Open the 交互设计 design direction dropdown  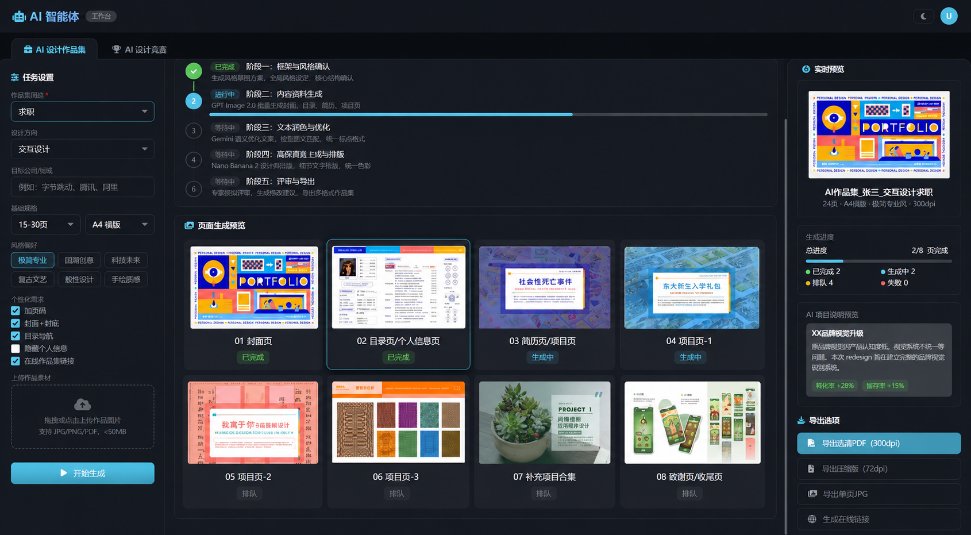[82, 149]
